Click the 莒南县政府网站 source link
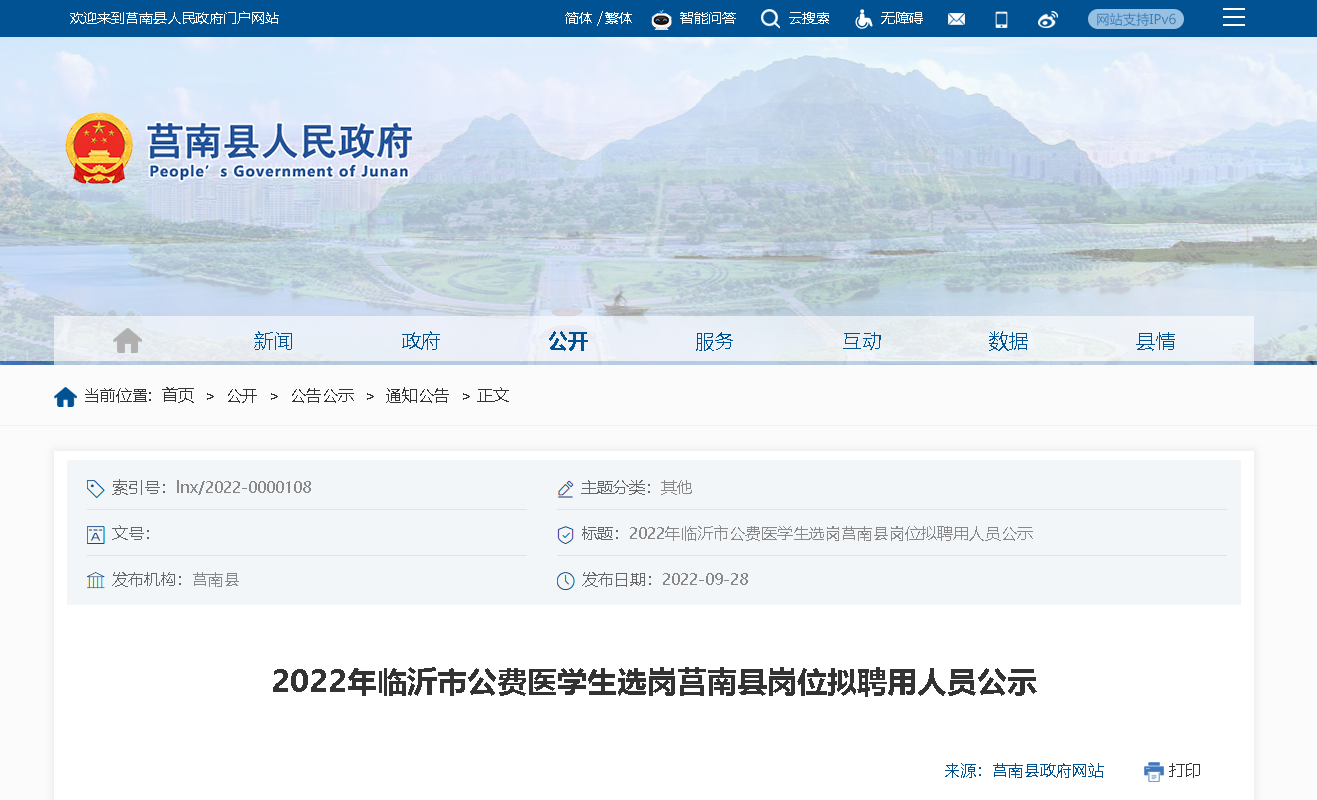This screenshot has height=800, width=1317. point(1048,771)
